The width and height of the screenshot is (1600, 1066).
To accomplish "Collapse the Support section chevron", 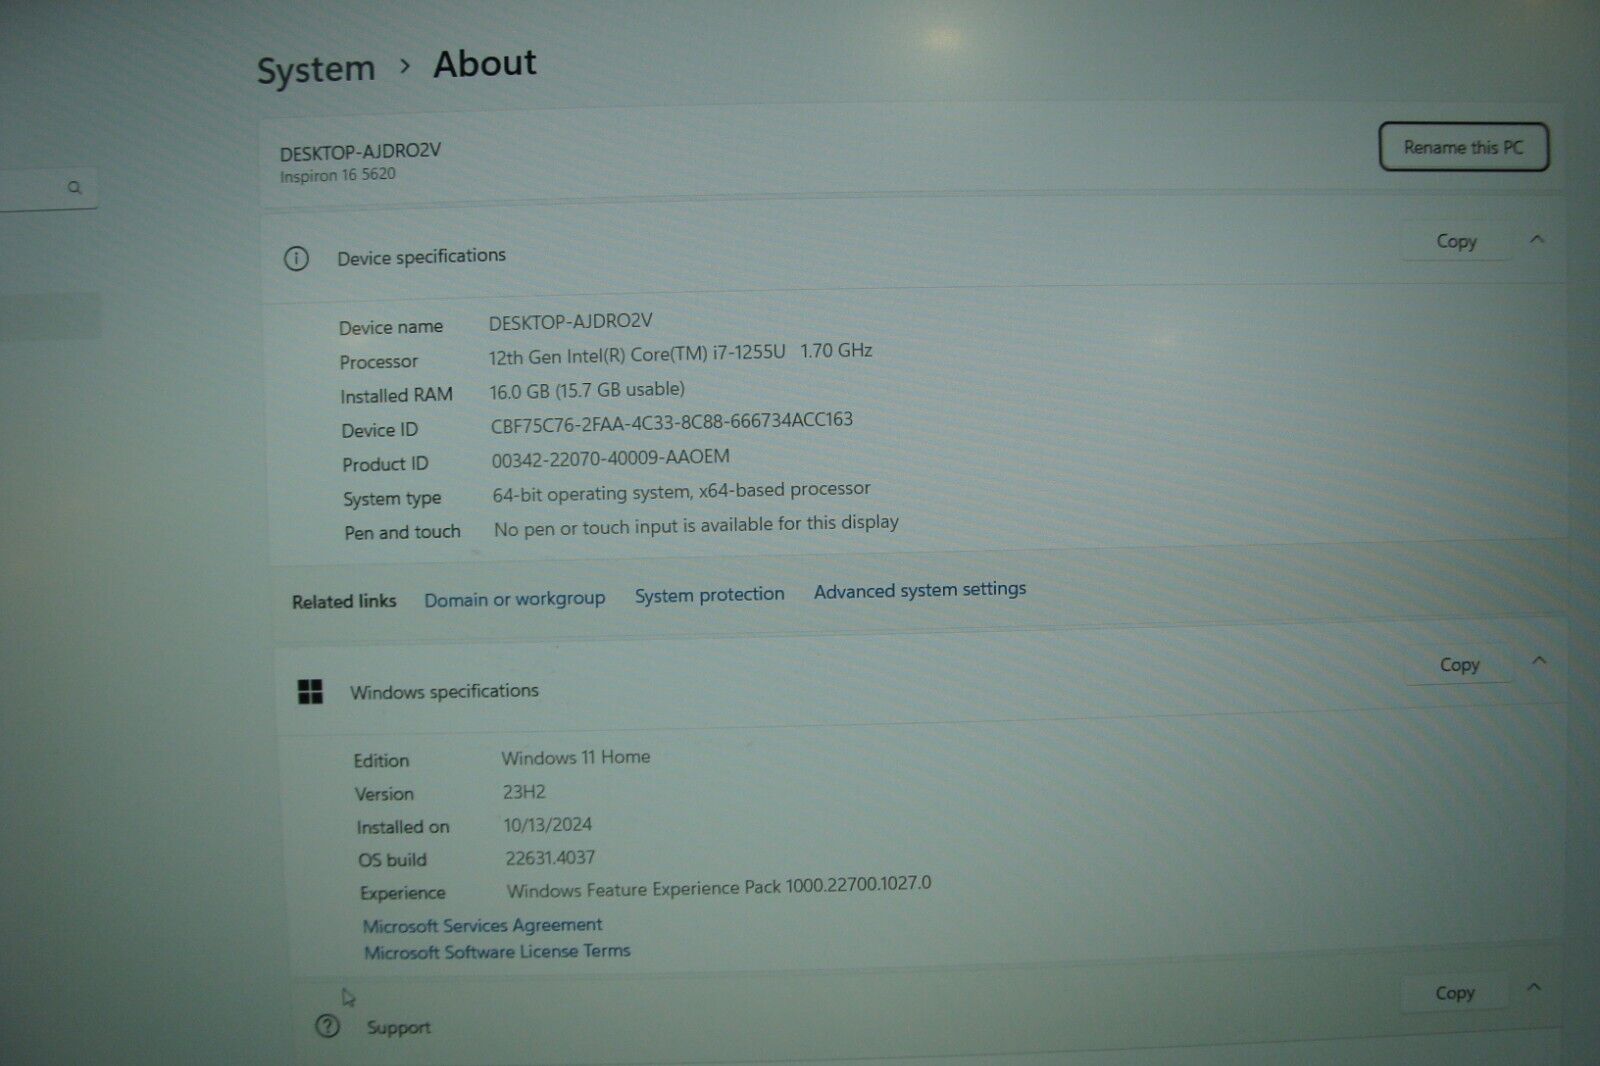I will [x=1534, y=988].
